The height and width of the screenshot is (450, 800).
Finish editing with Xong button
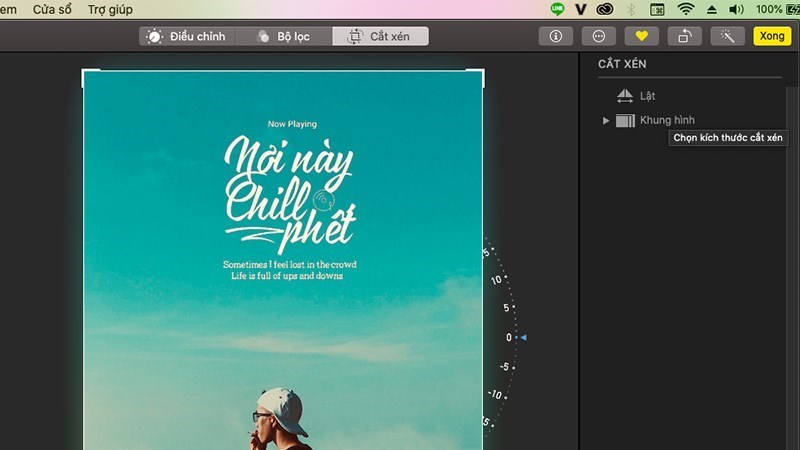point(772,36)
